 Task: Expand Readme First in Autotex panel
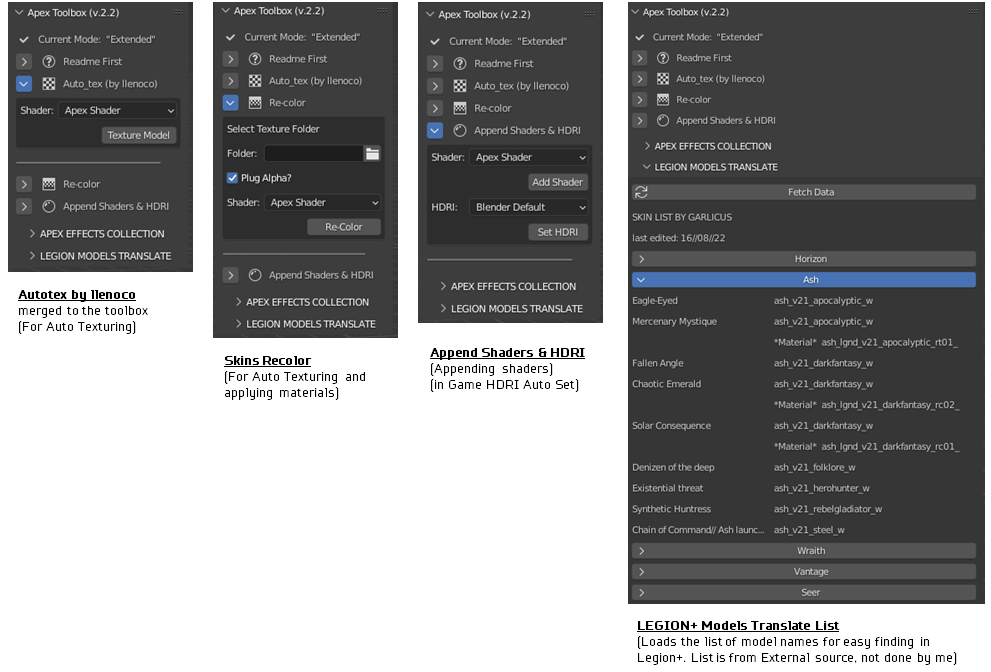coord(24,62)
